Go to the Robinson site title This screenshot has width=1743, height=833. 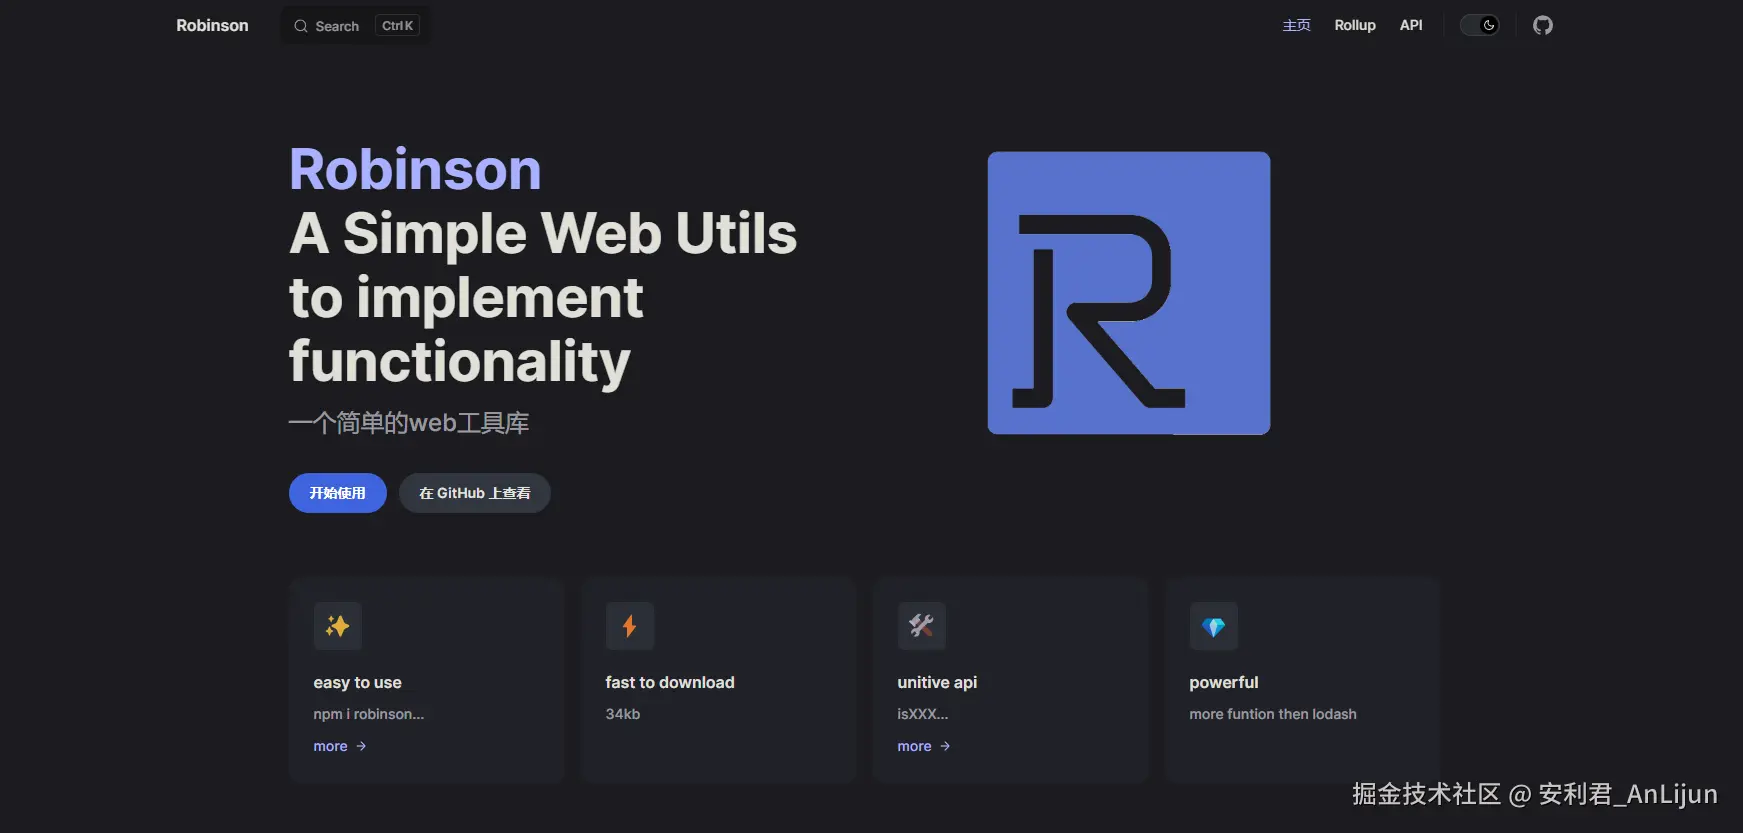212,26
